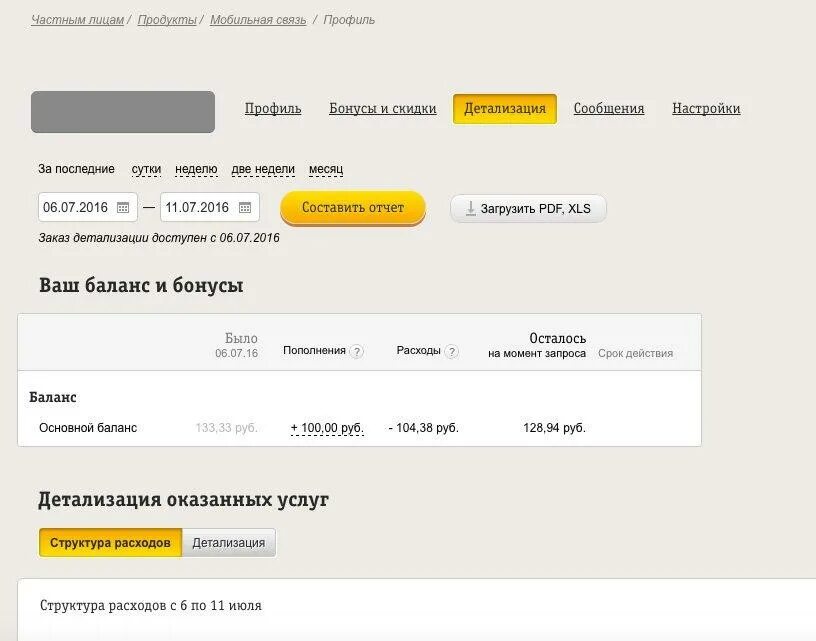This screenshot has width=816, height=641.
Task: Click the download arrow icon in Загрузить PDF, XLS
Action: (x=470, y=208)
